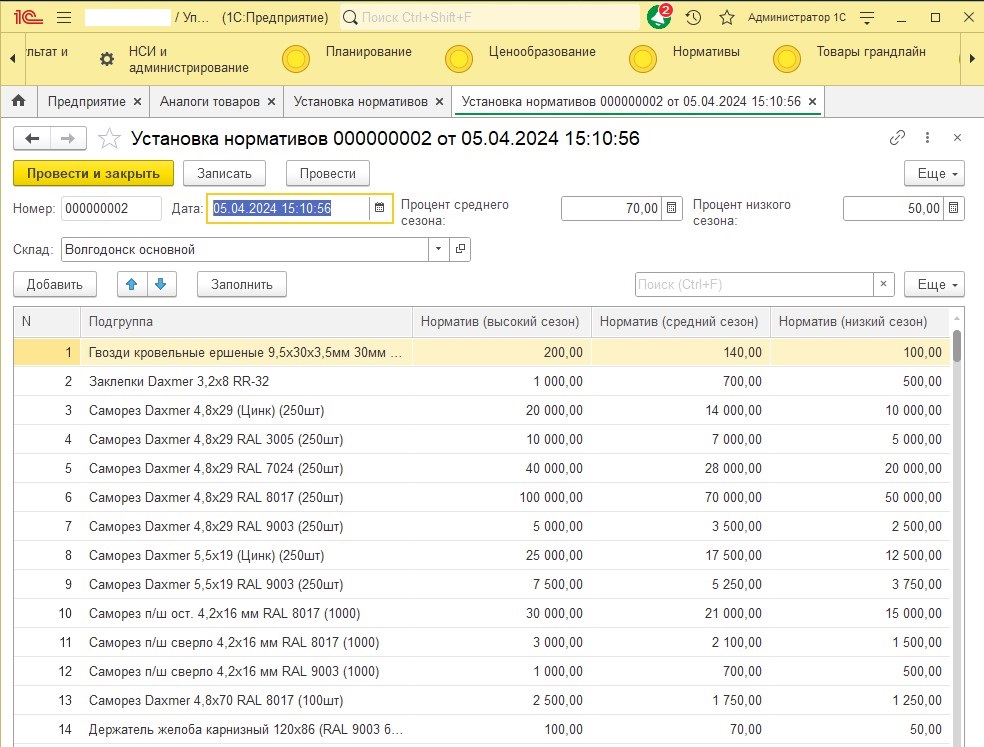Viewport: 984px width, 747px height.
Task: Click the favorites star in title bar
Action: [x=726, y=18]
